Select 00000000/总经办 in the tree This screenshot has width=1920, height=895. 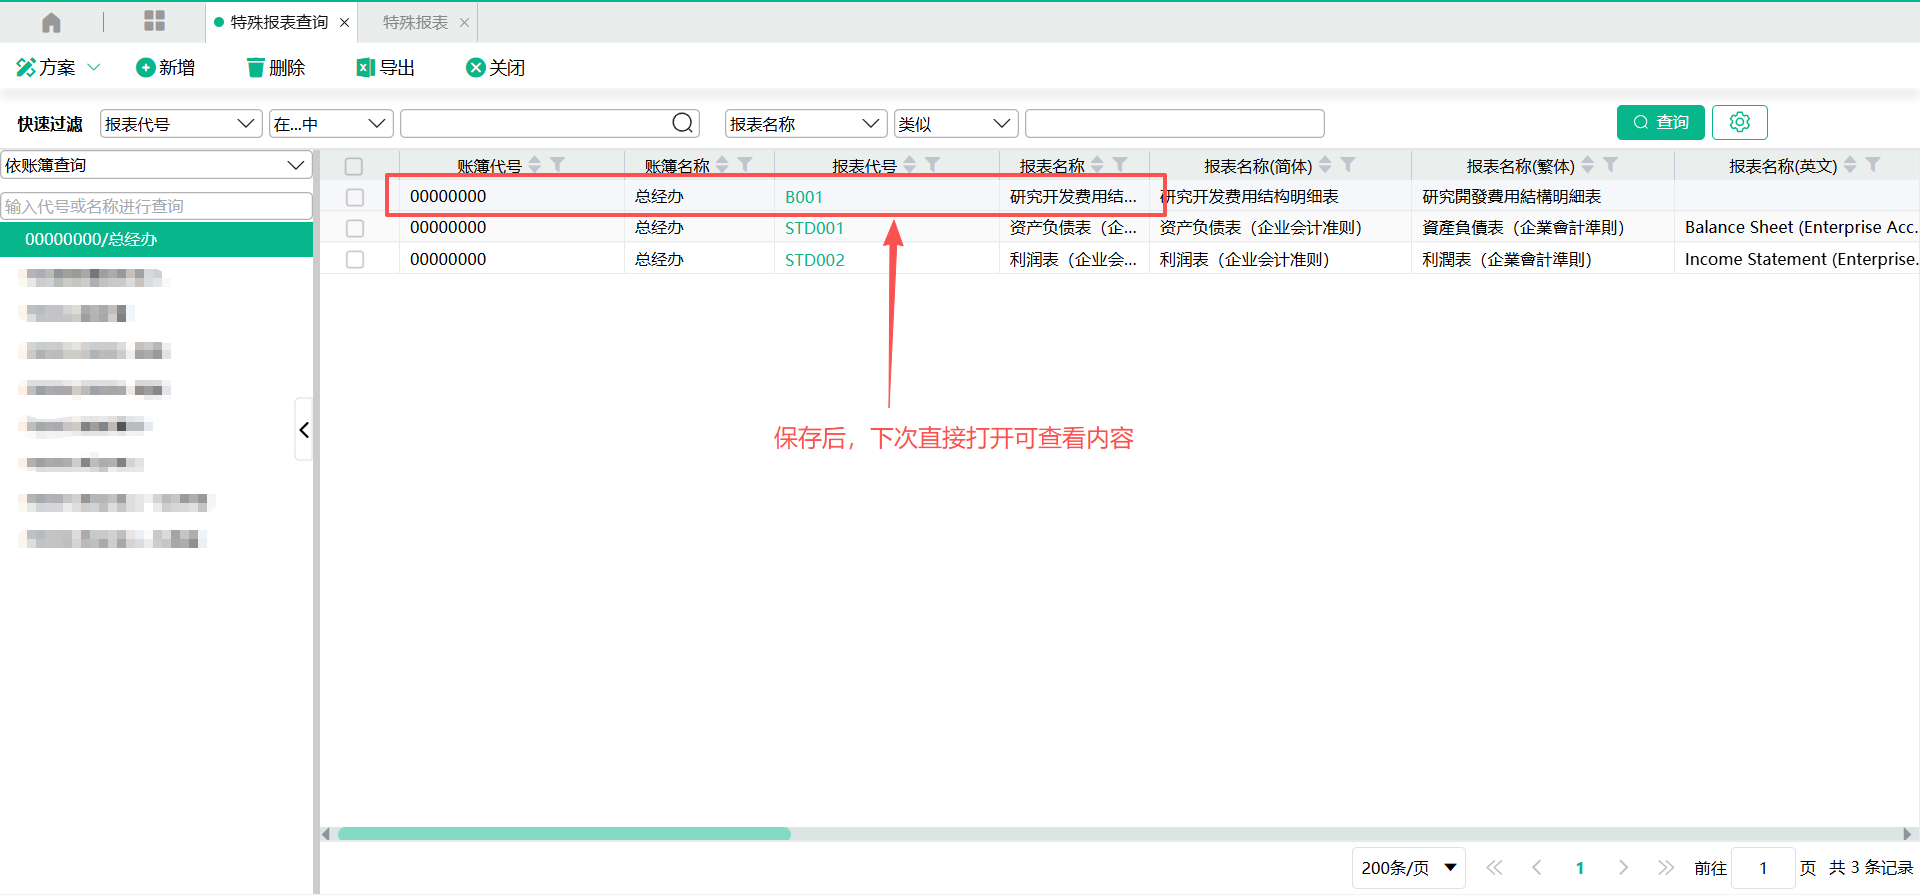tap(91, 239)
